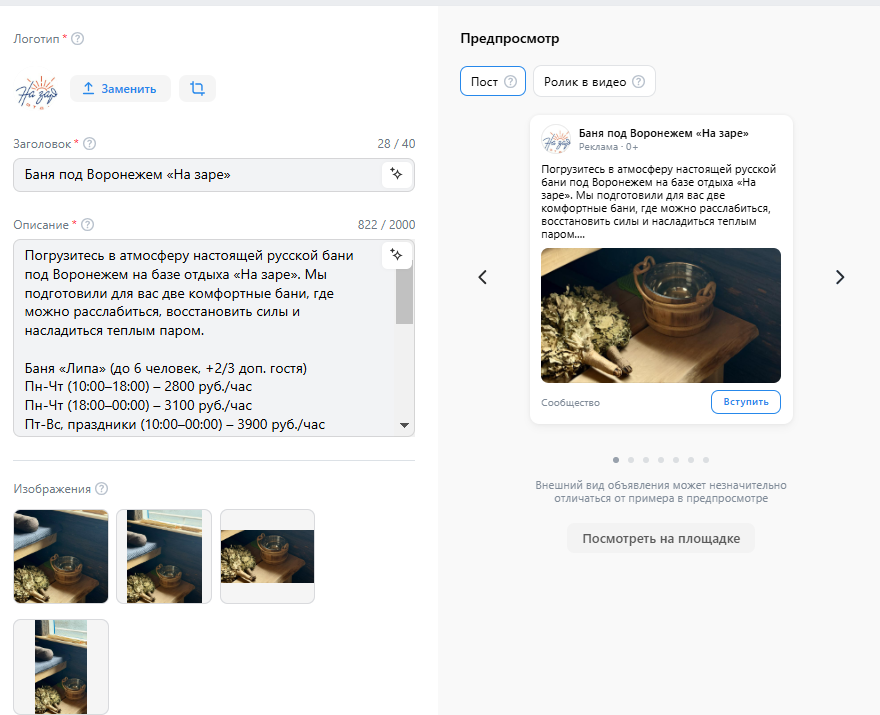Click help icon next to Изображения label
880x715 pixels.
coord(101,489)
